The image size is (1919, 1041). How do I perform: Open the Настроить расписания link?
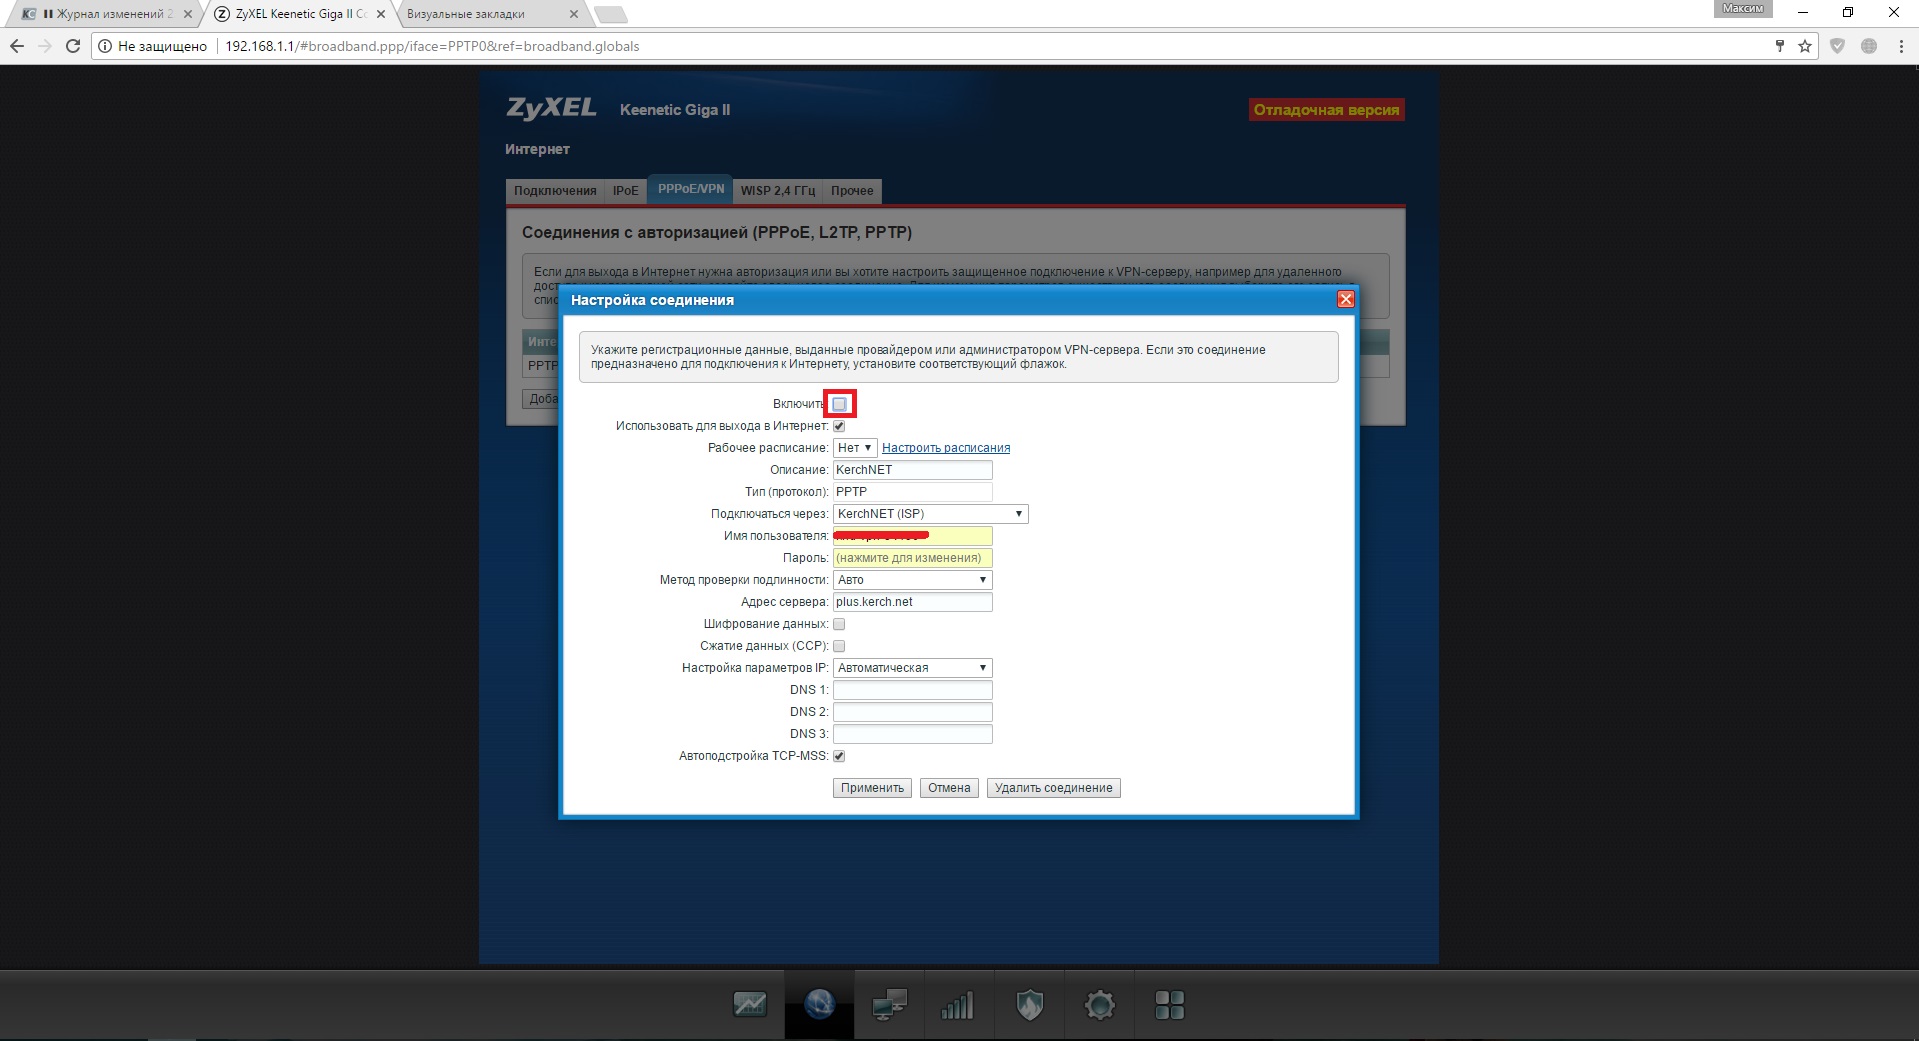pyautogui.click(x=946, y=448)
